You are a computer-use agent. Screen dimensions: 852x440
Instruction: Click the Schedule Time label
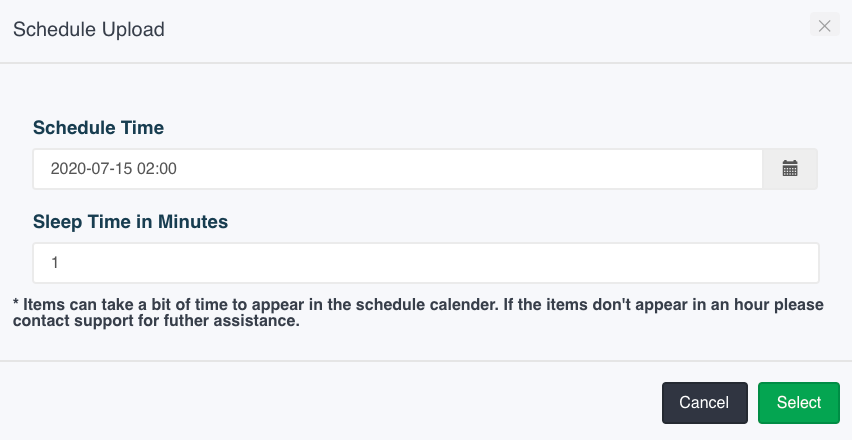click(98, 128)
